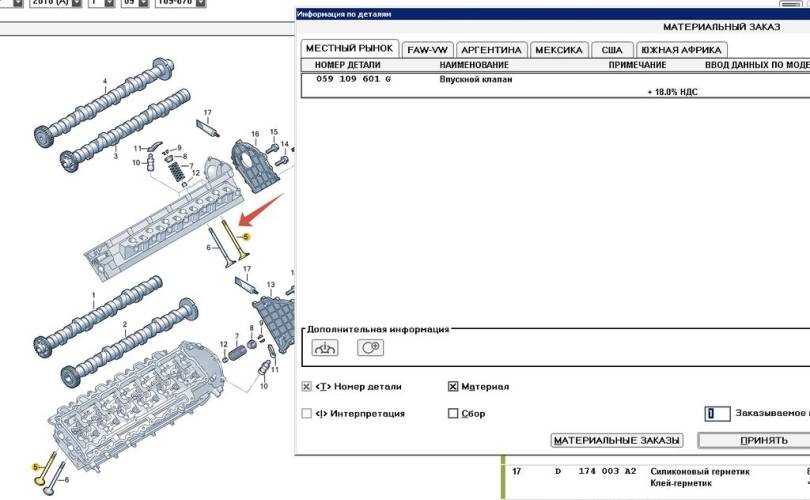Click the circle-plus icon under Дополнительная информация
Viewport: 810px width, 500px height.
(x=371, y=348)
